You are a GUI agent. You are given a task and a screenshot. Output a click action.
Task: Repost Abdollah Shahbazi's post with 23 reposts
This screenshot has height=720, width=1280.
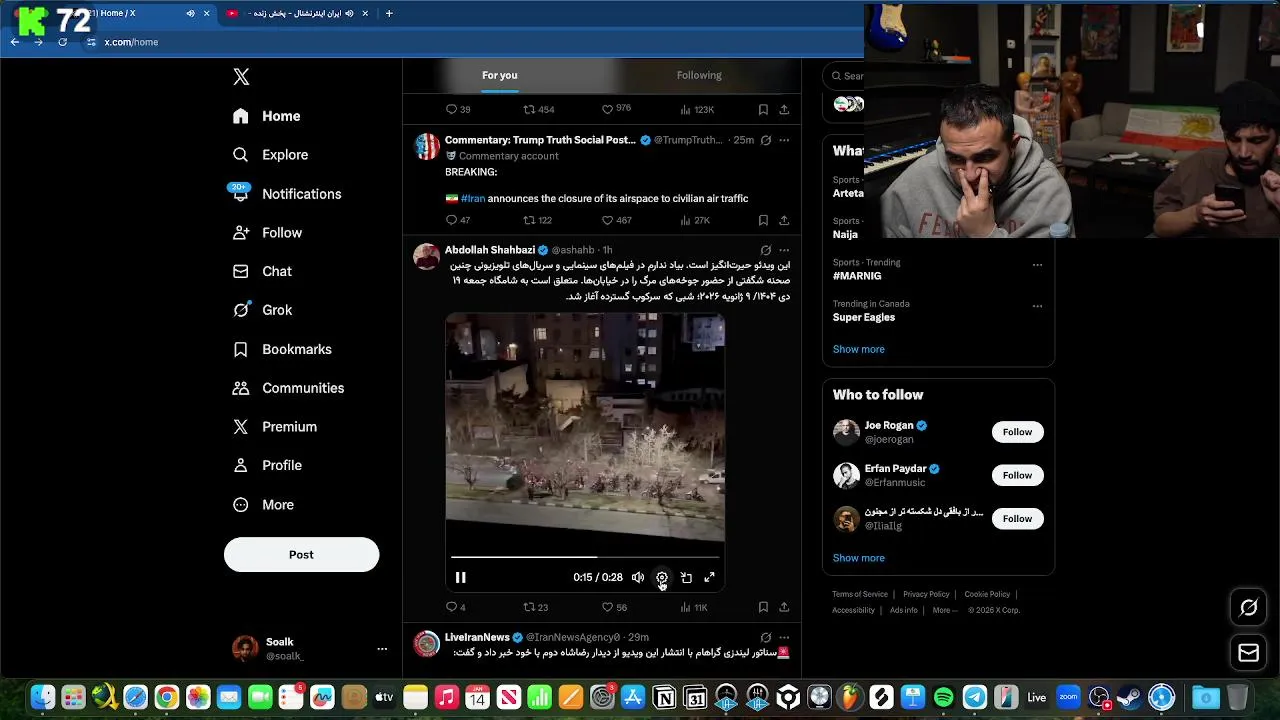point(535,607)
